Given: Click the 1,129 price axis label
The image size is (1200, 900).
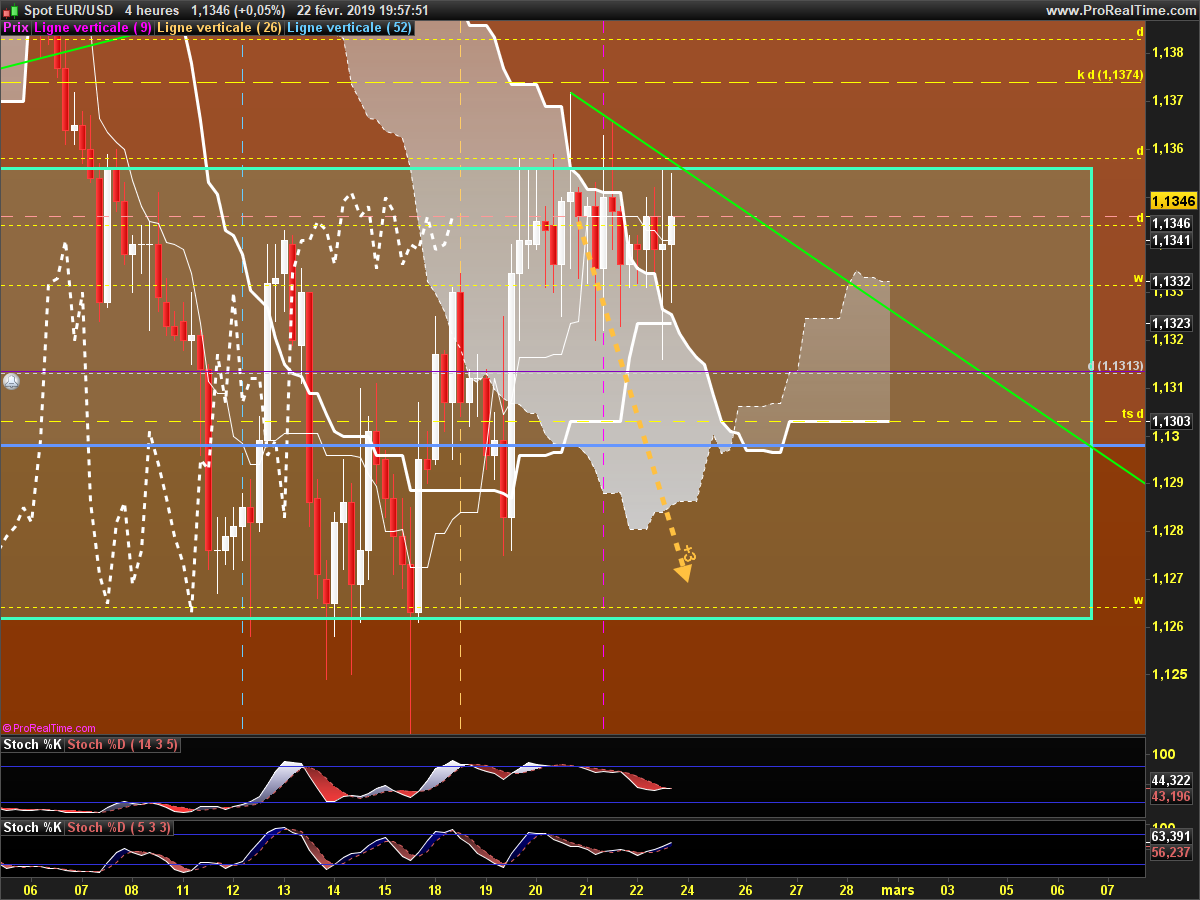Looking at the screenshot, I should [x=1169, y=482].
